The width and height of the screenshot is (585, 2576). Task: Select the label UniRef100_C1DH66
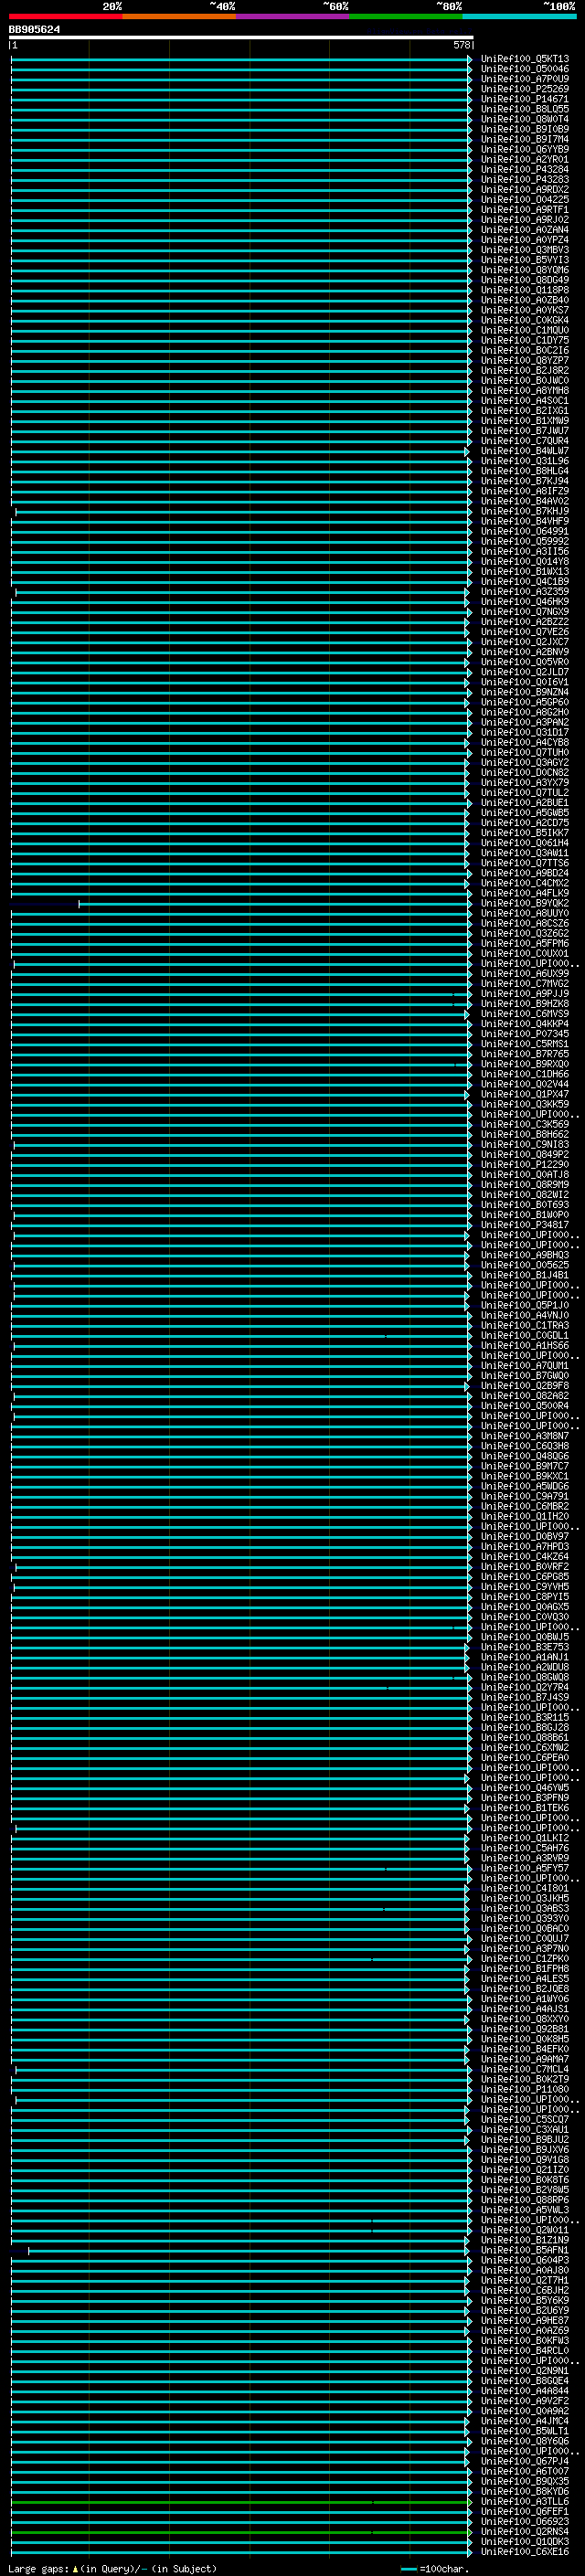[x=525, y=1074]
